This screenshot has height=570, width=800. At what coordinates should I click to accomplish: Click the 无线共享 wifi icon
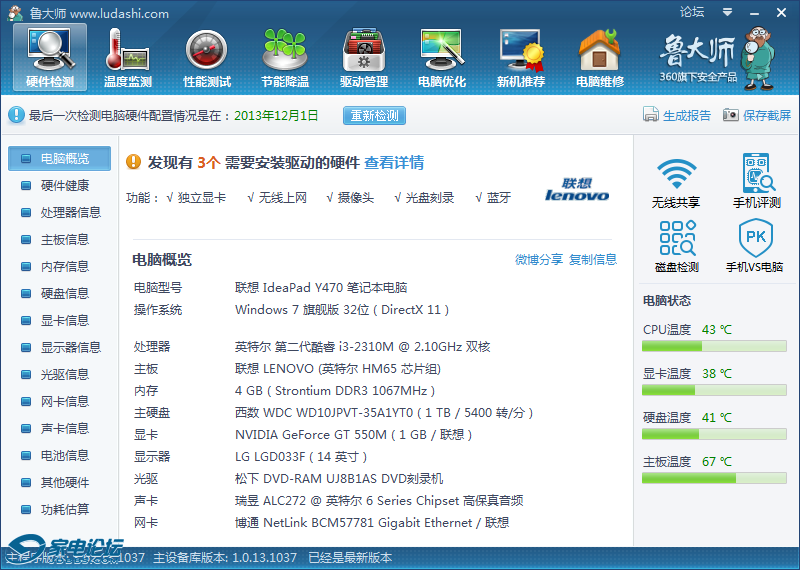[676, 174]
